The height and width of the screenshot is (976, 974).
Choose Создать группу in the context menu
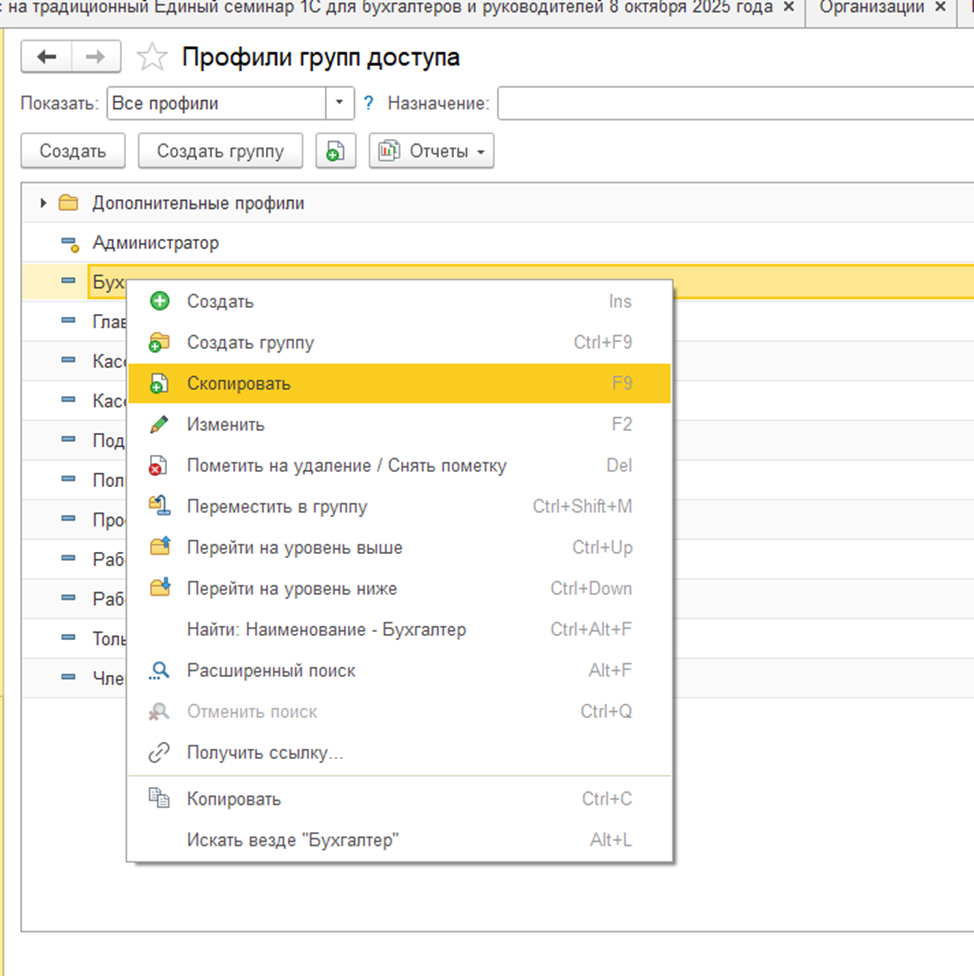coord(400,342)
